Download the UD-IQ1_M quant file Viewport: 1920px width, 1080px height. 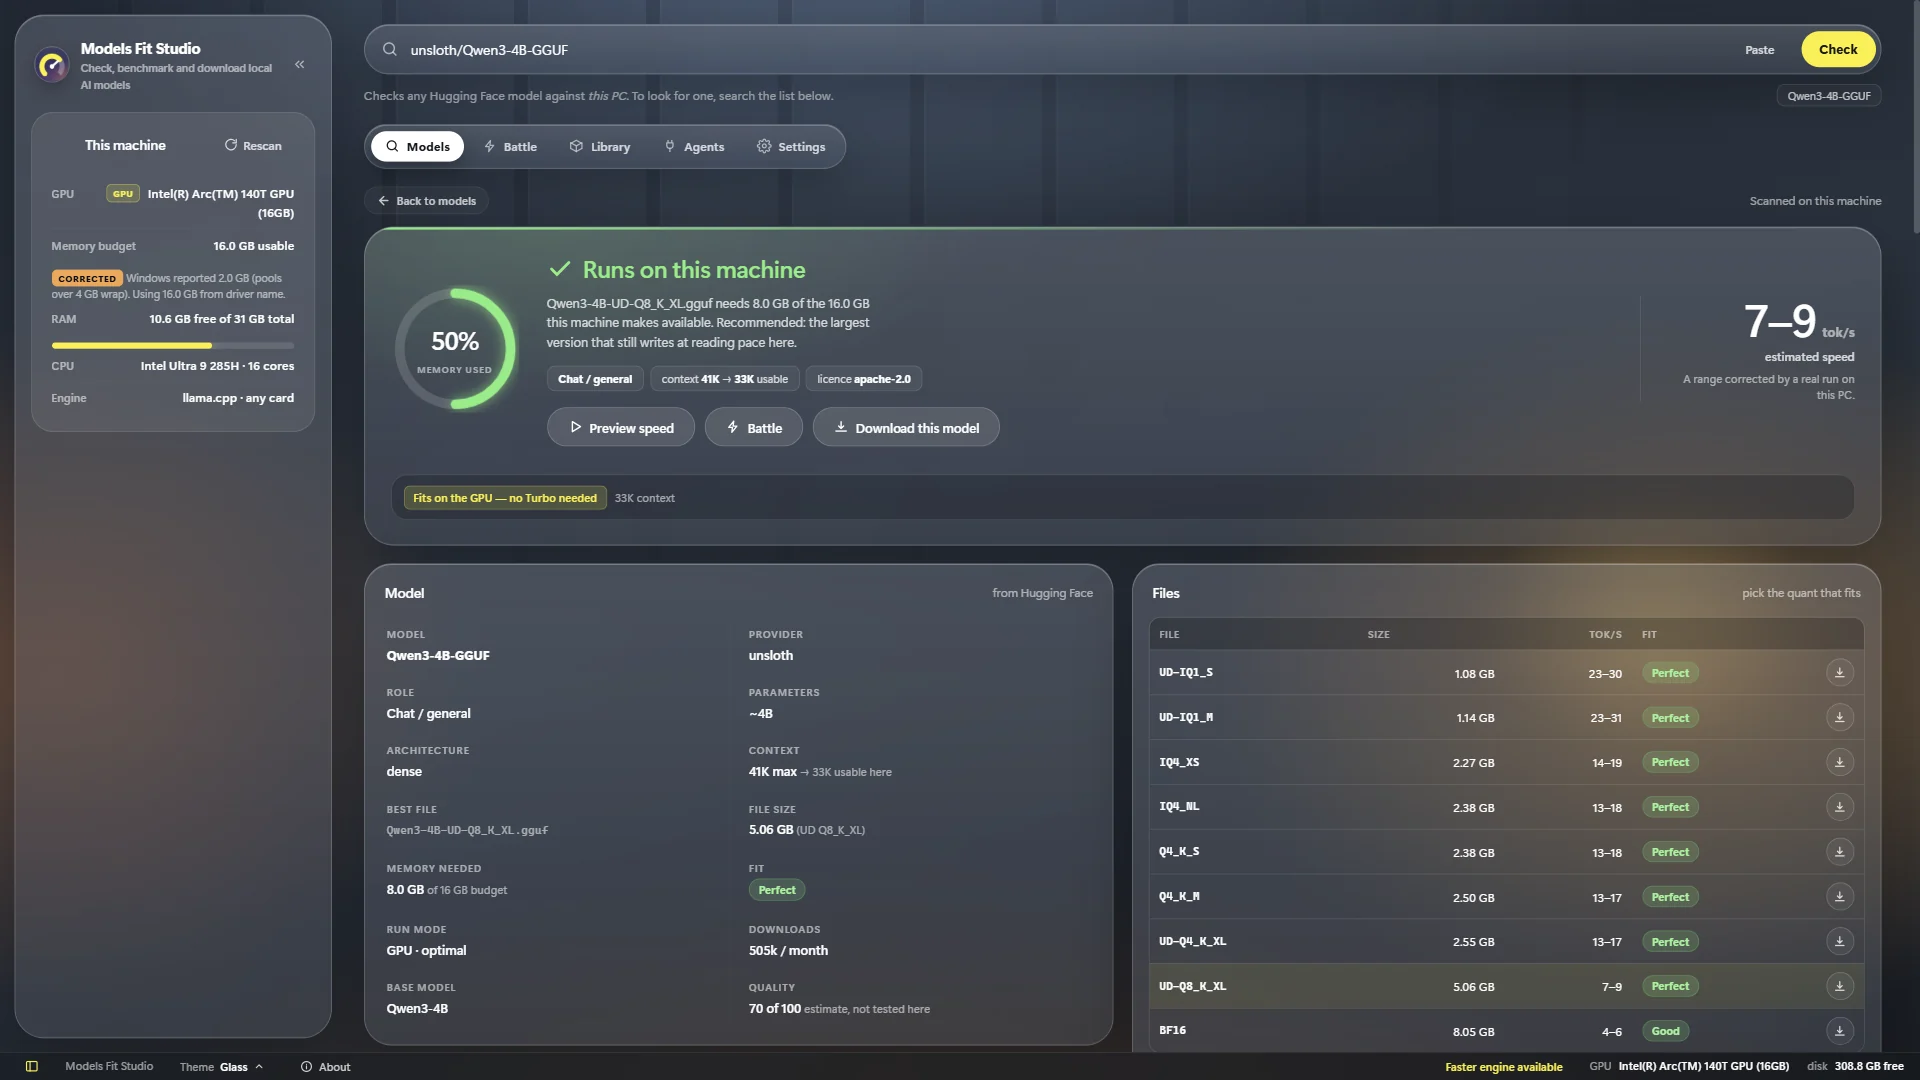point(1839,718)
